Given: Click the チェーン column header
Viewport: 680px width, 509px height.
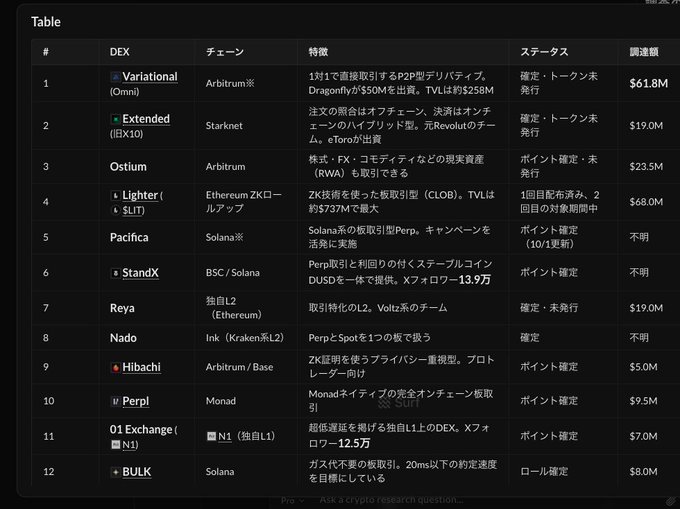Looking at the screenshot, I should pos(225,52).
